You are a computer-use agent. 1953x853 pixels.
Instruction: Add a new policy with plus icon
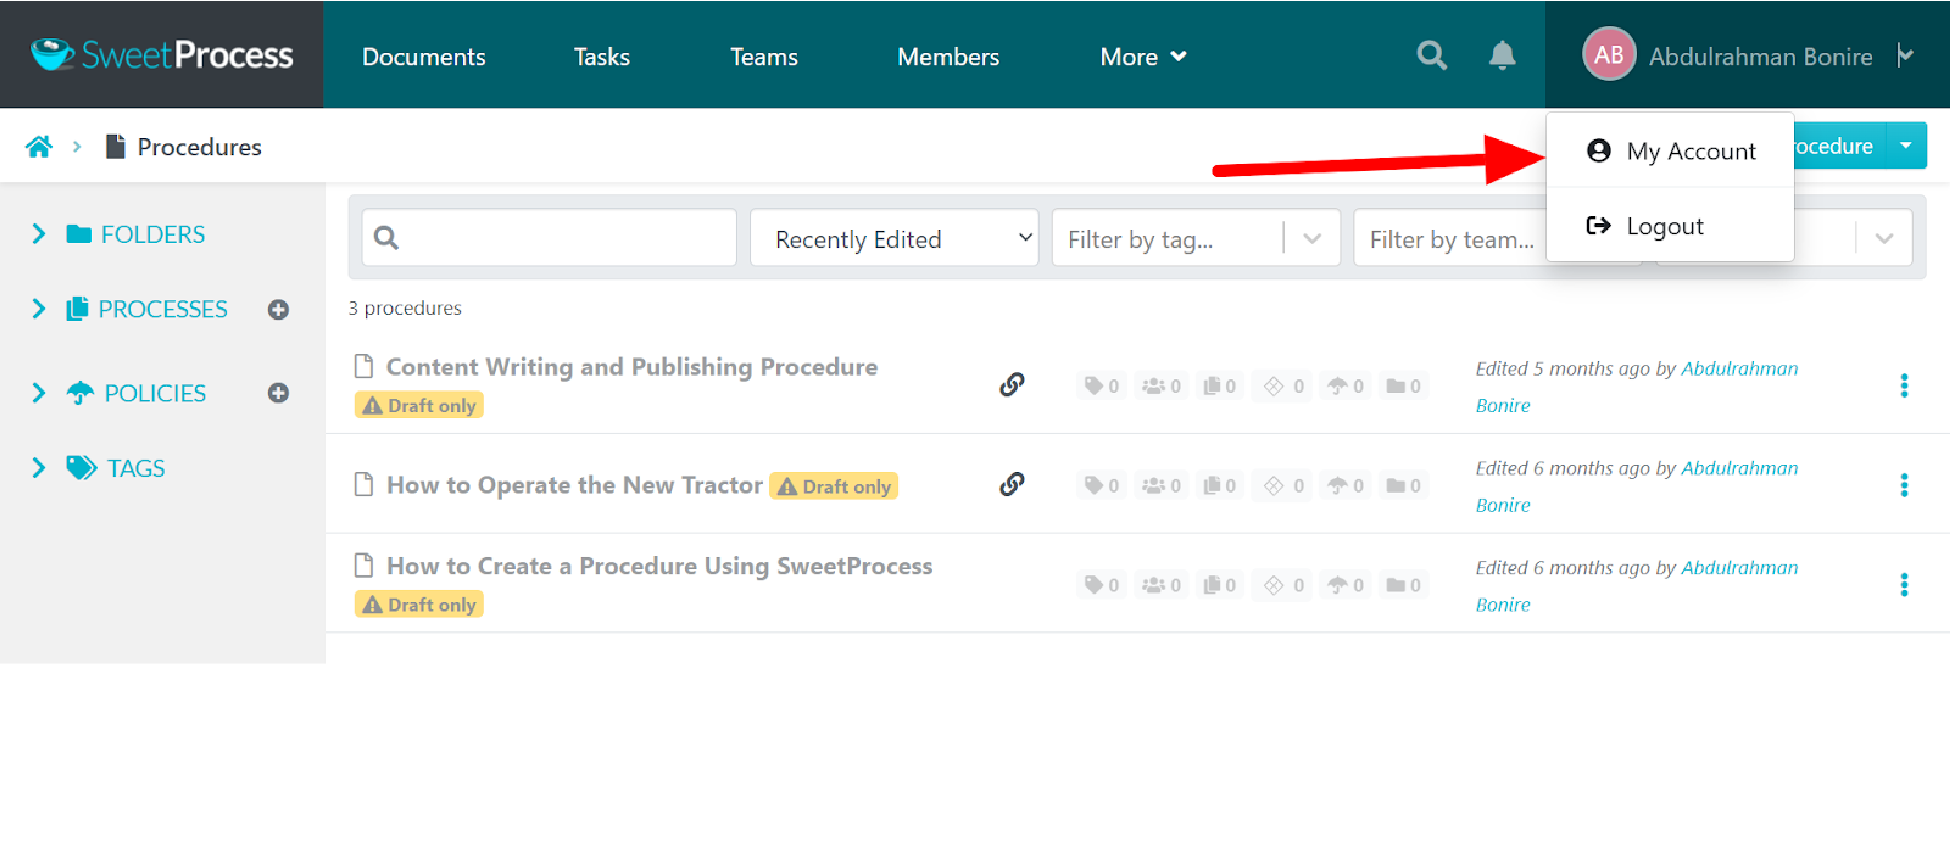(x=278, y=393)
